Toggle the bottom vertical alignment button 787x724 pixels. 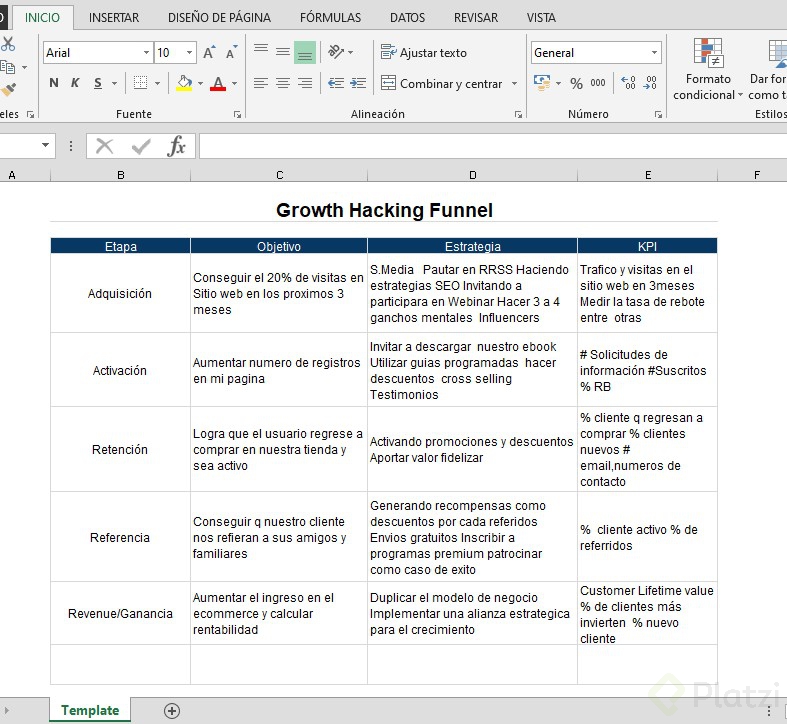tap(305, 52)
